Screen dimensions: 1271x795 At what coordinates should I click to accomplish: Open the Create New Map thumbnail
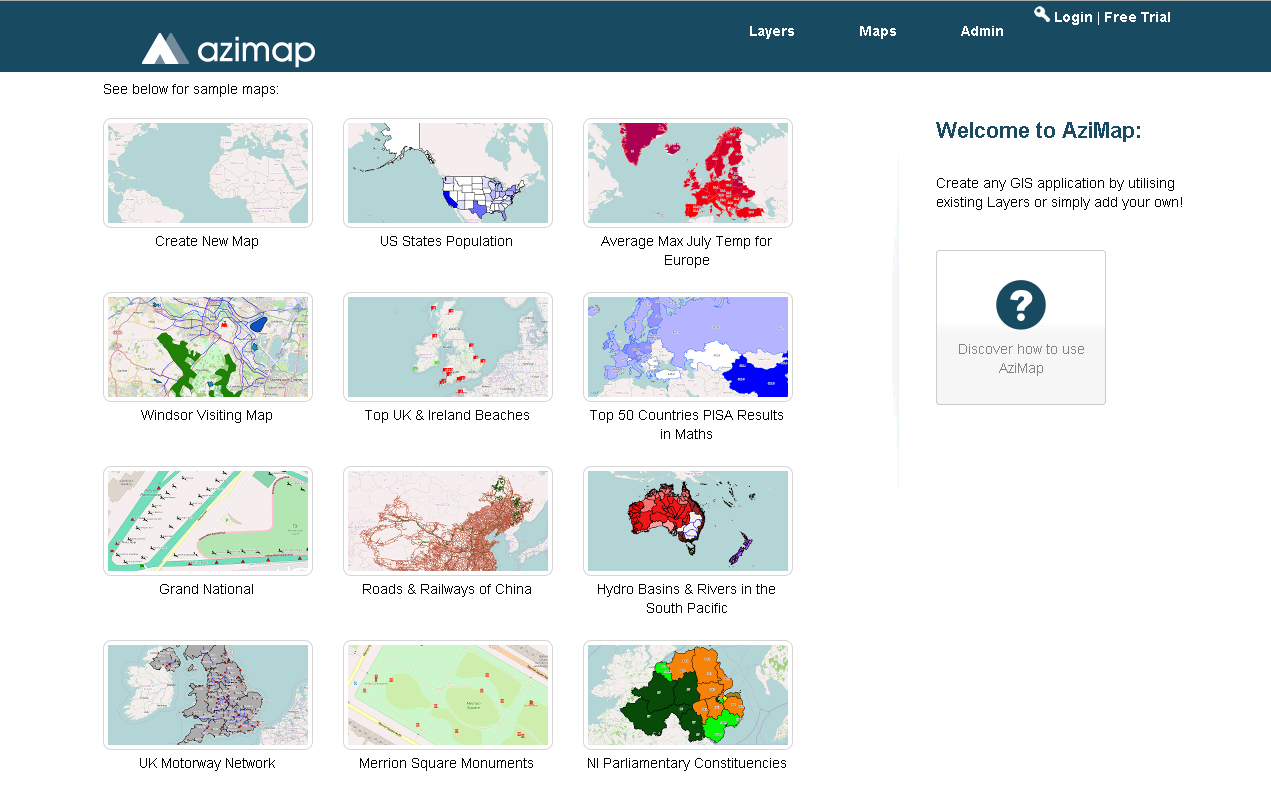tap(208, 173)
